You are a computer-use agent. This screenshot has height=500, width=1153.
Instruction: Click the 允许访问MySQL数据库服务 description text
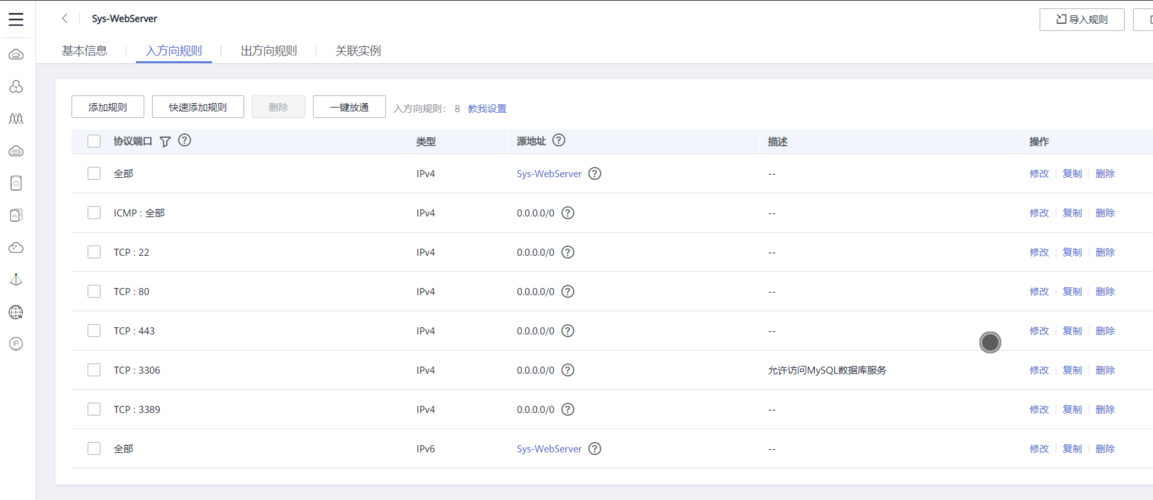click(x=827, y=370)
